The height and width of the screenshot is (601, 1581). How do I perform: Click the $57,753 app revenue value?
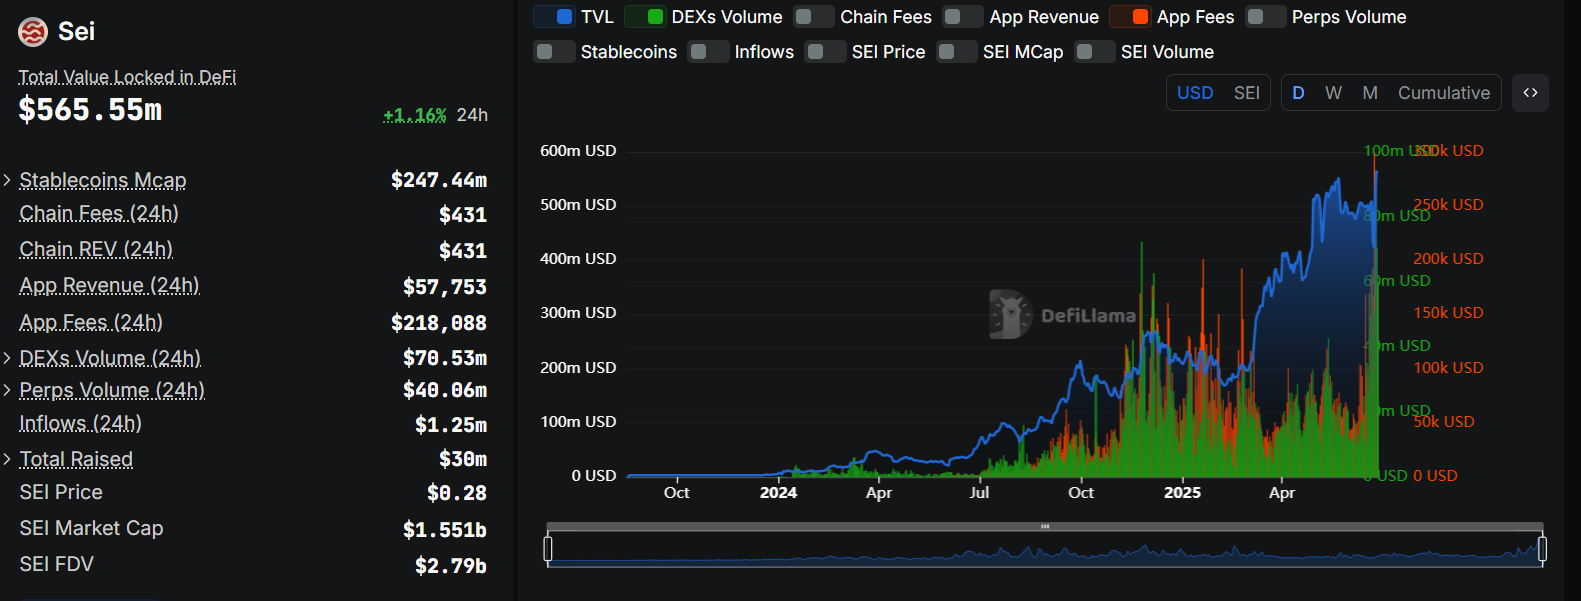445,287
